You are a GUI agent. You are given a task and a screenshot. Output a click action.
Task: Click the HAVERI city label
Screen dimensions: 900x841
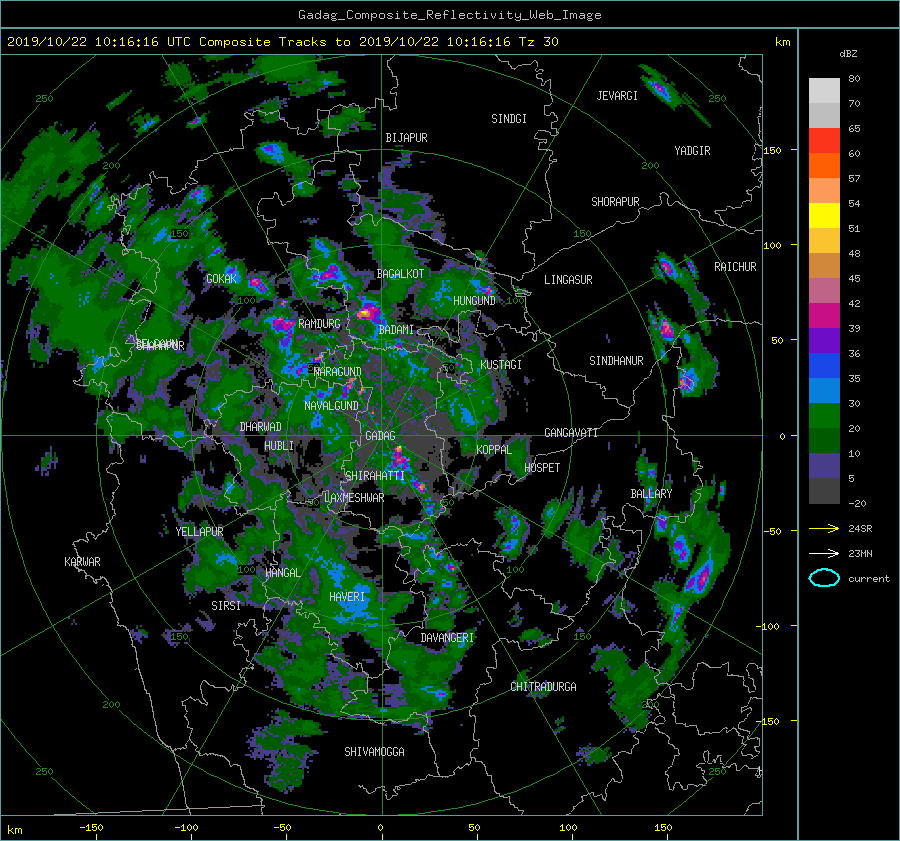click(347, 596)
